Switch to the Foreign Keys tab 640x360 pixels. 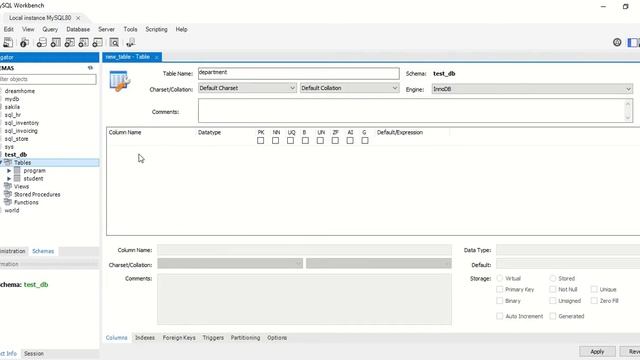179,338
